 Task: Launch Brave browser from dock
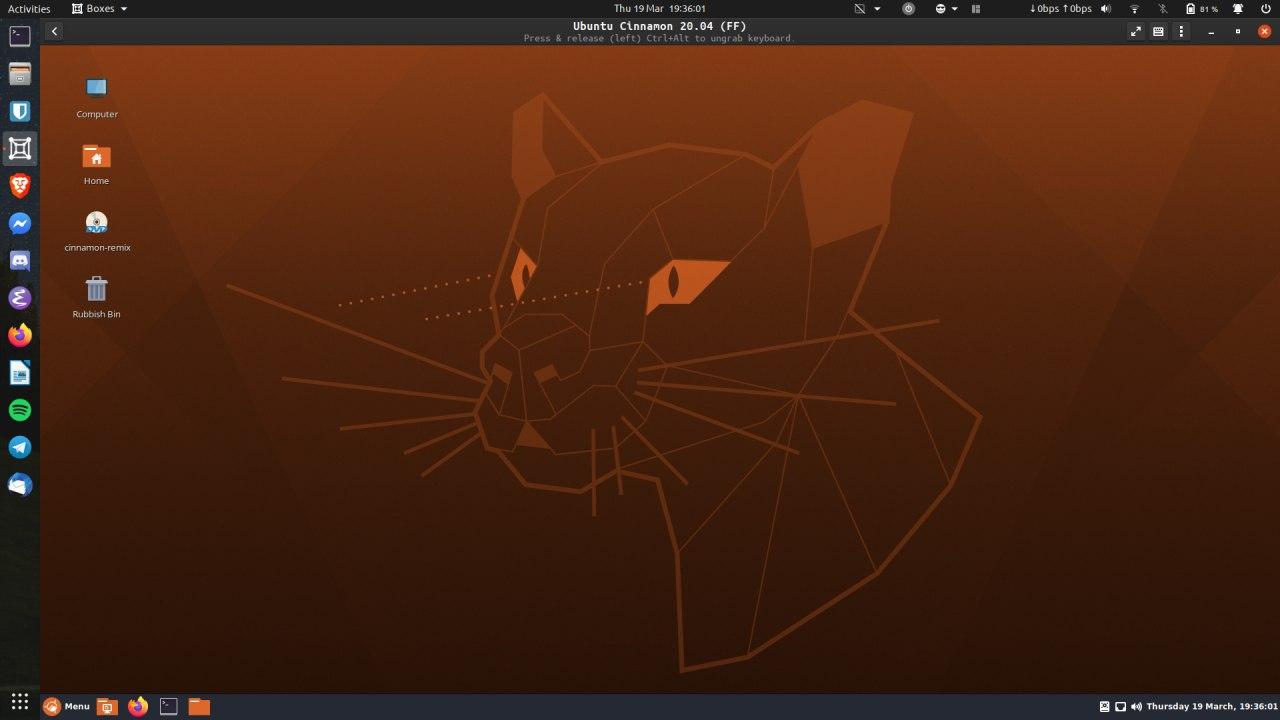coord(20,186)
